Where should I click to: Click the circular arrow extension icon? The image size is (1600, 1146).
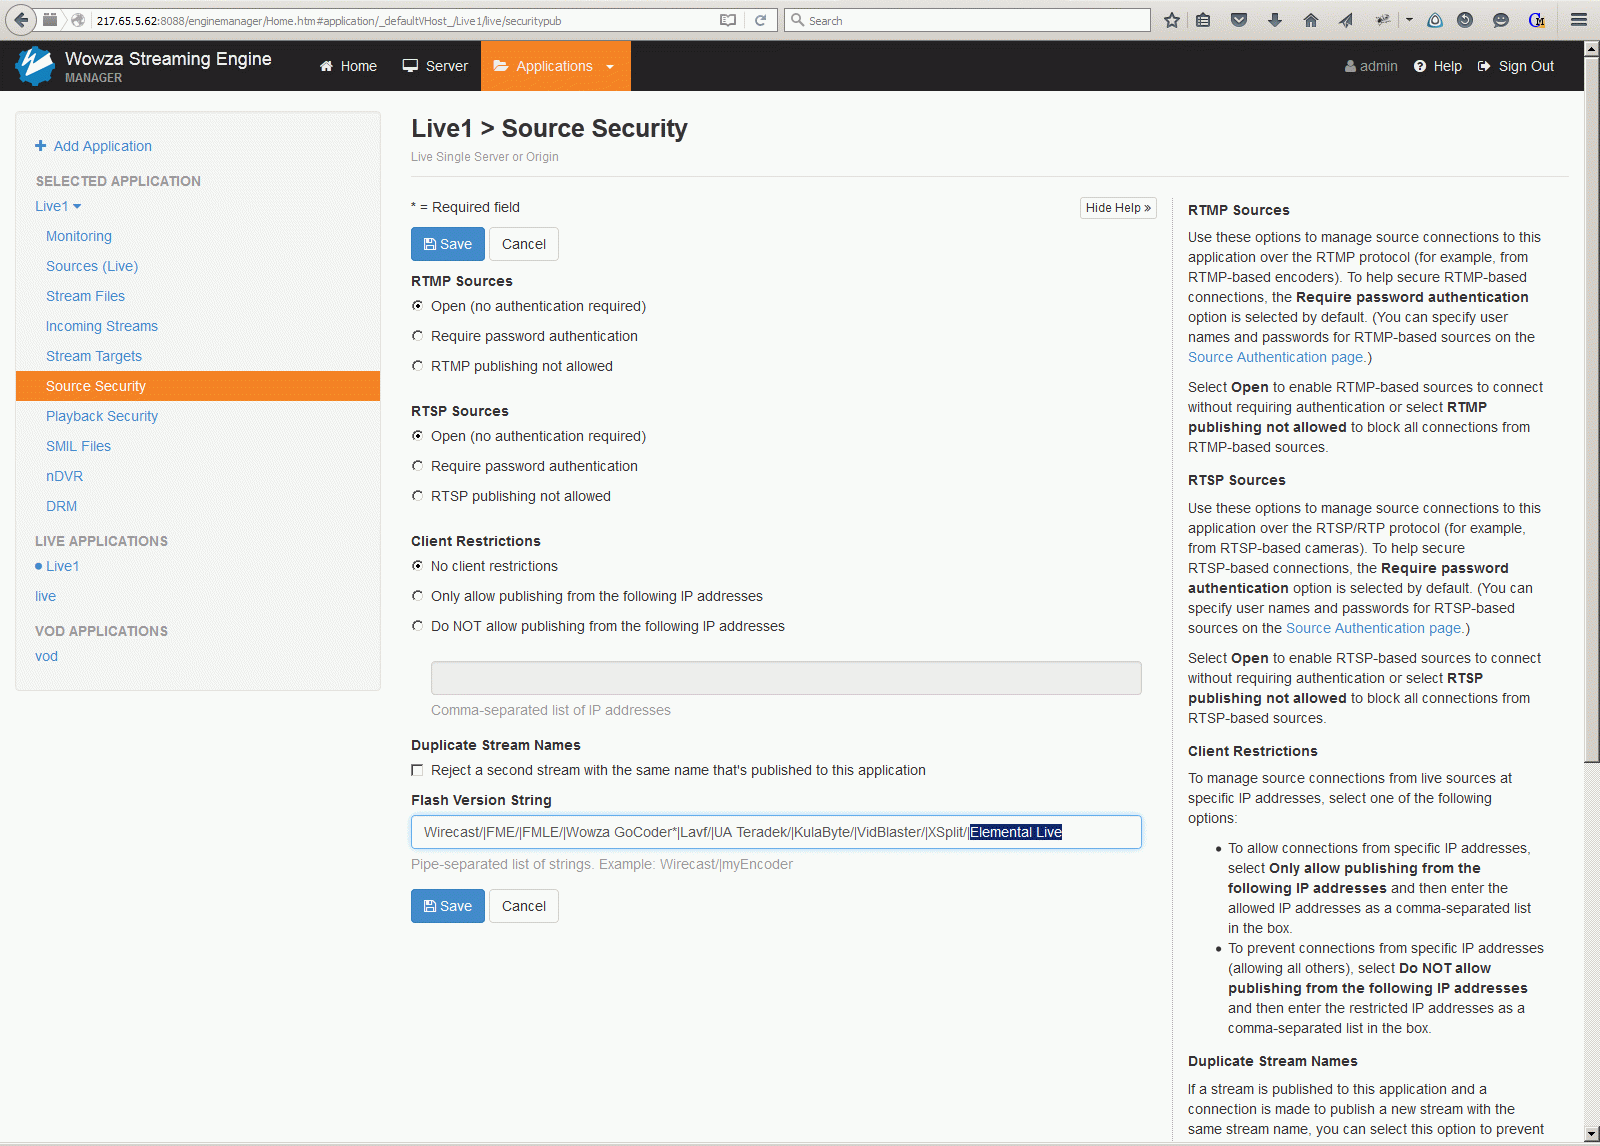[1465, 20]
